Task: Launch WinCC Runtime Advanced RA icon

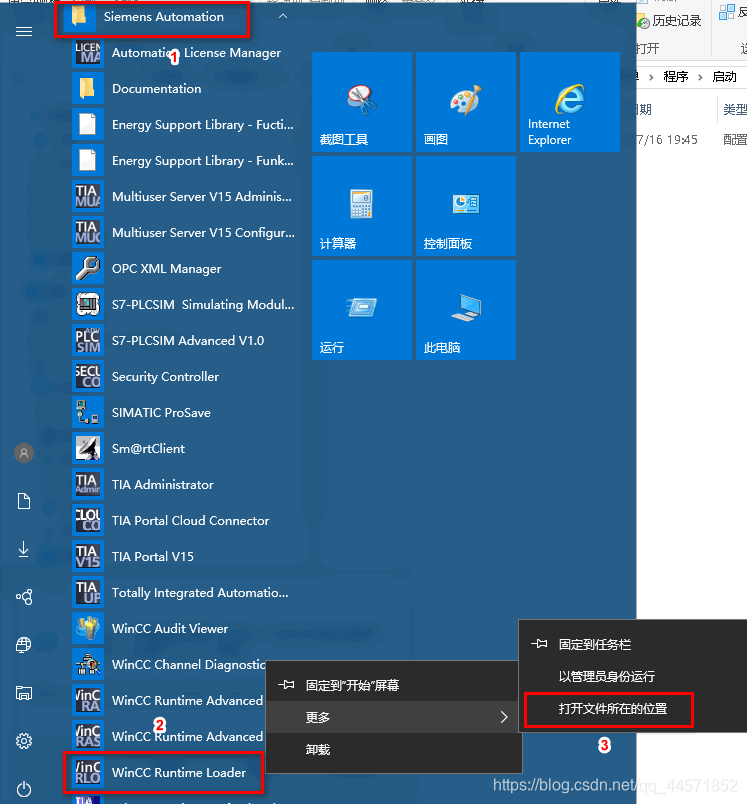Action: [x=88, y=700]
